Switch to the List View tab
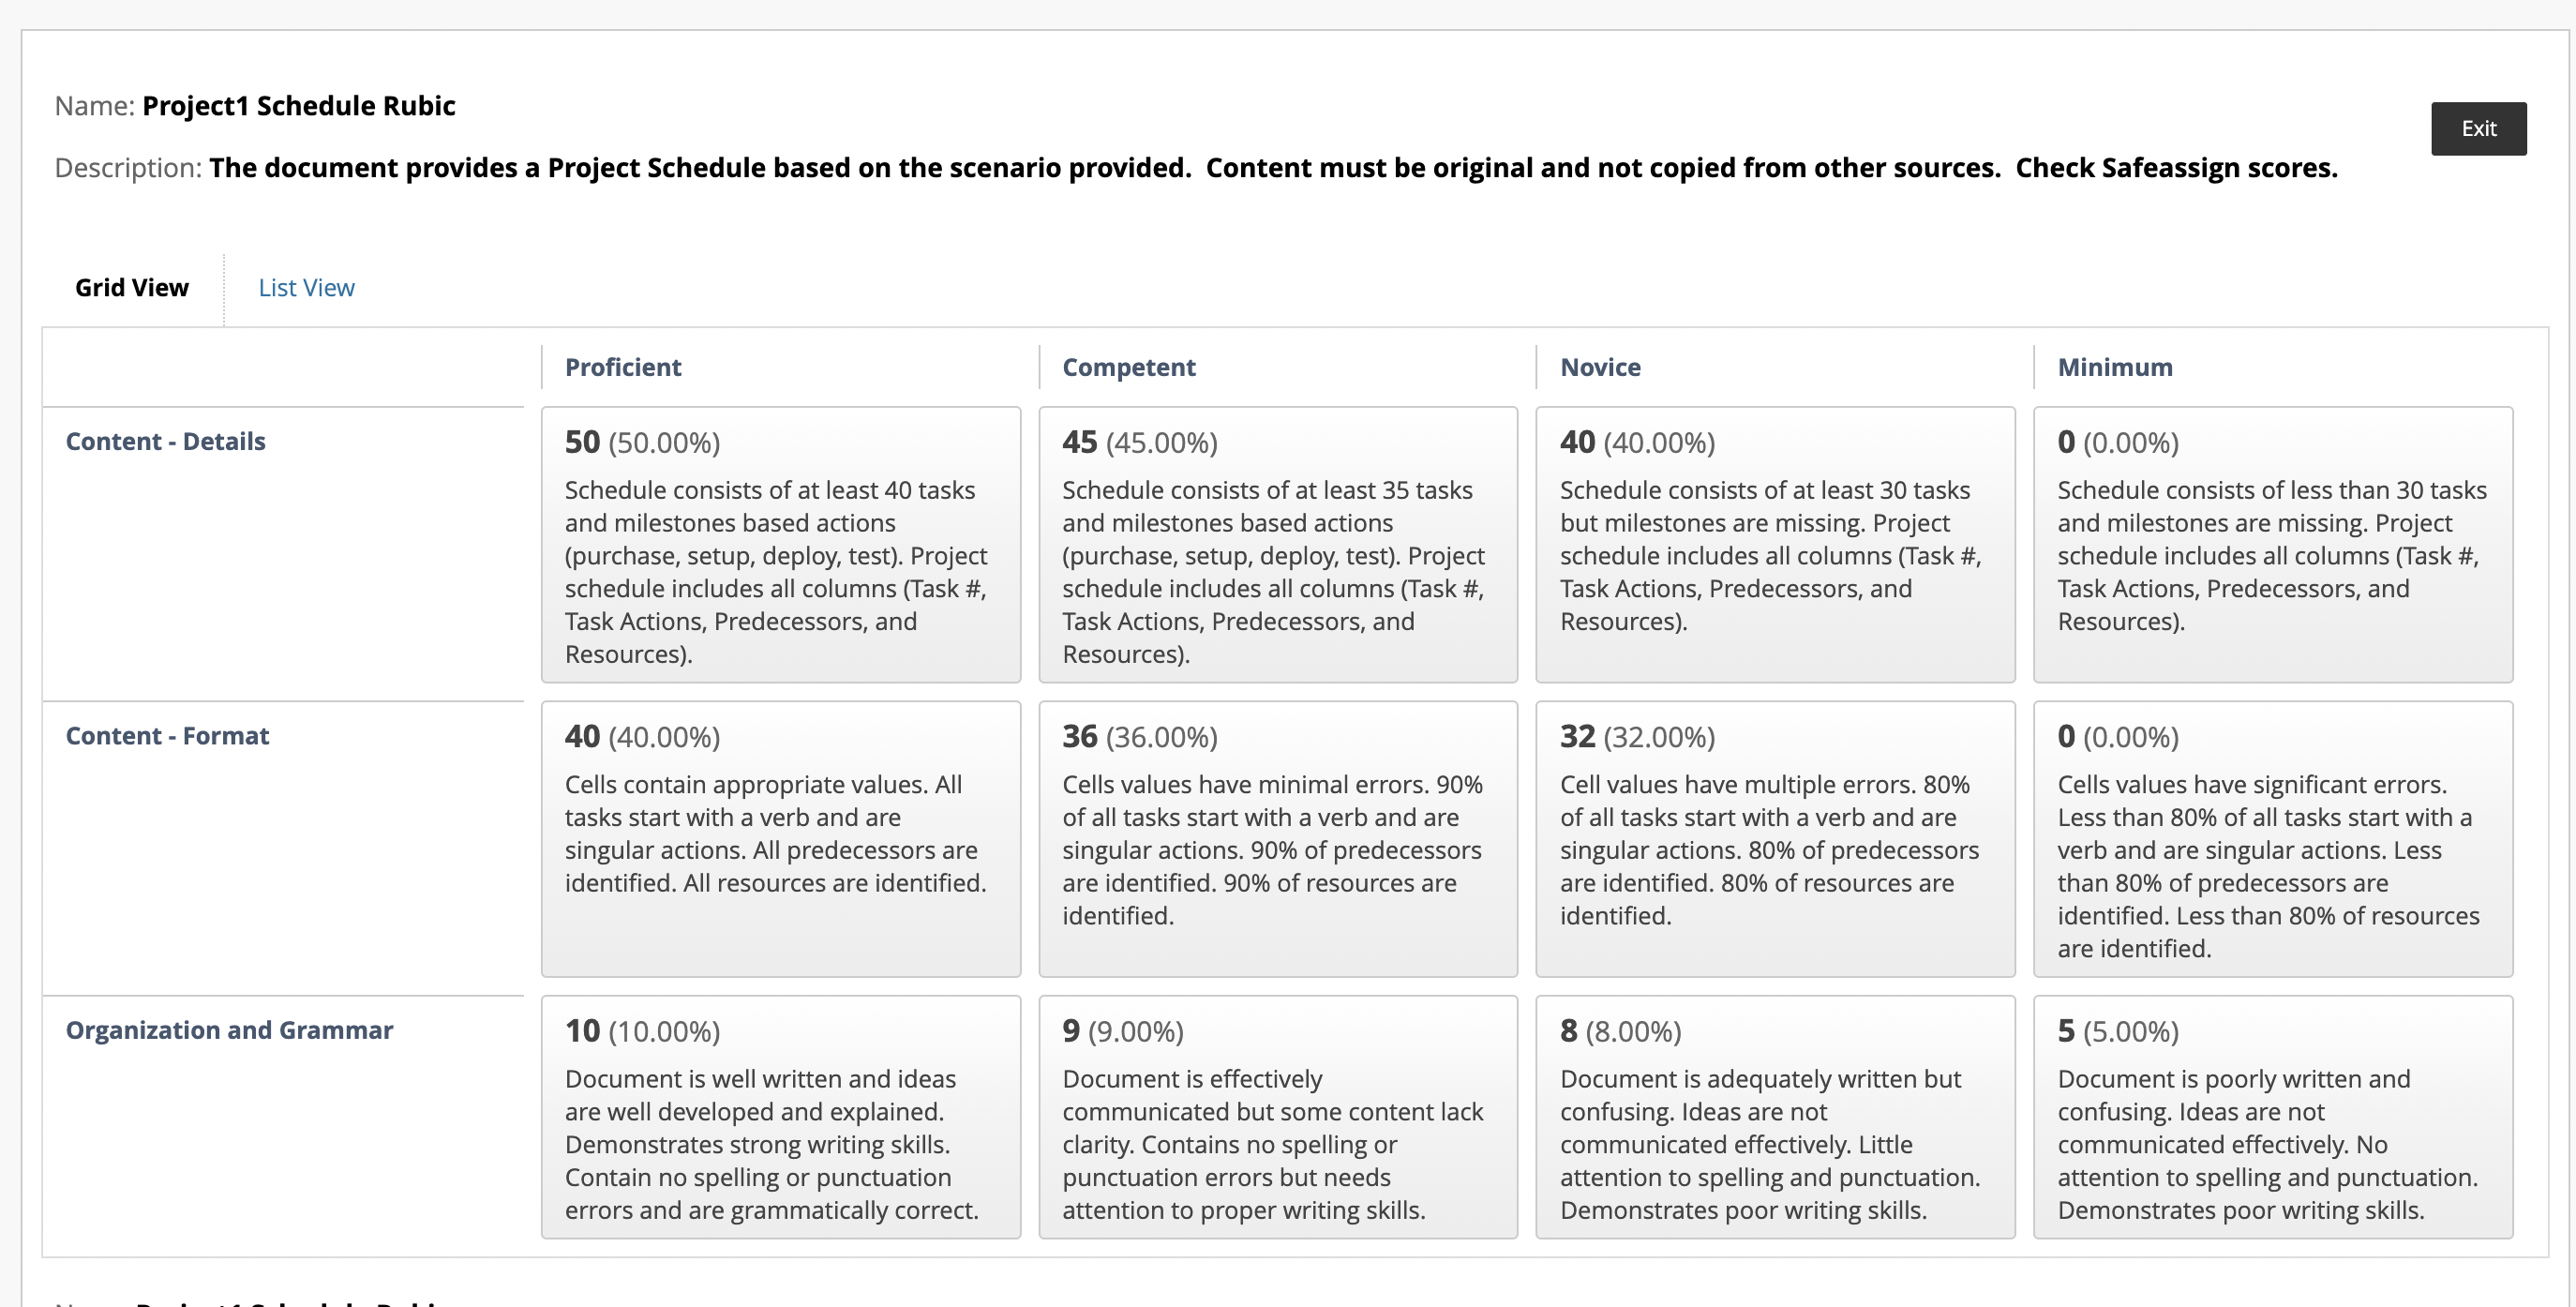2576x1307 pixels. point(306,288)
